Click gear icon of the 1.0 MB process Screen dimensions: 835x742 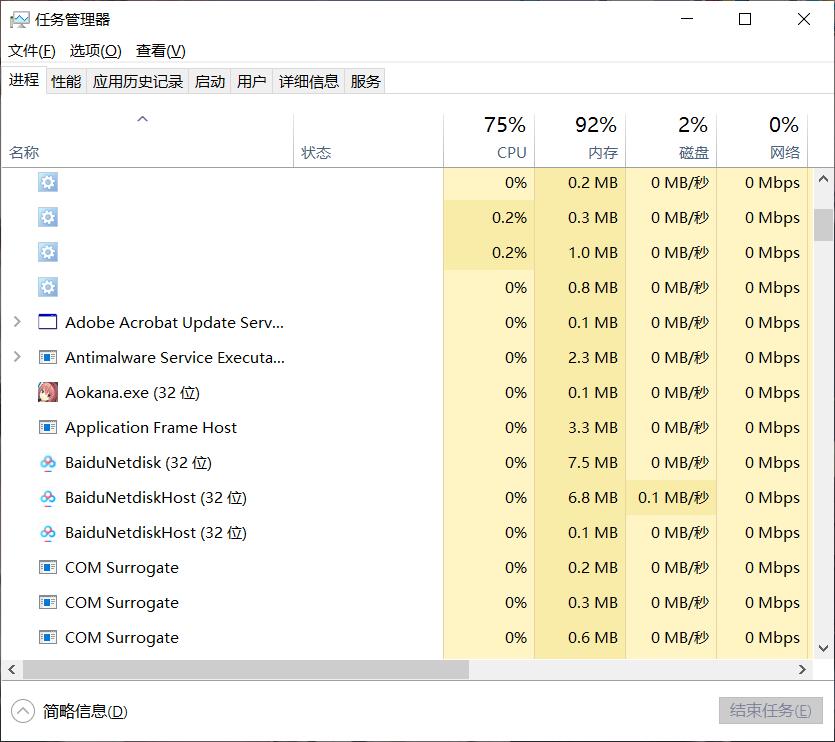pyautogui.click(x=48, y=252)
